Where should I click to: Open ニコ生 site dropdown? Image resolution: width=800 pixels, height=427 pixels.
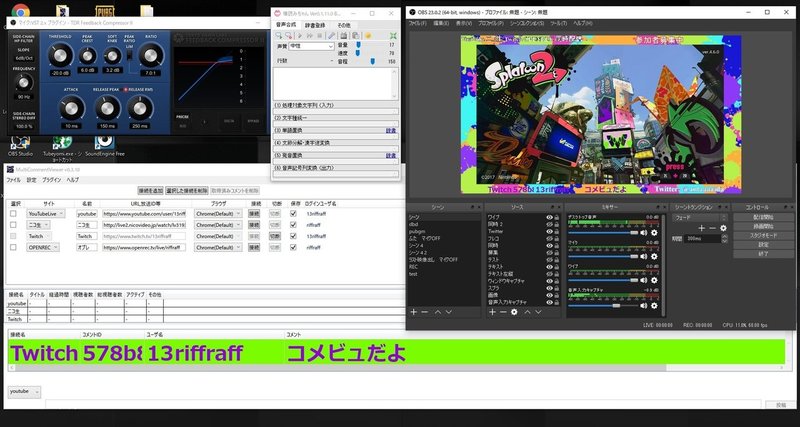tap(39, 225)
